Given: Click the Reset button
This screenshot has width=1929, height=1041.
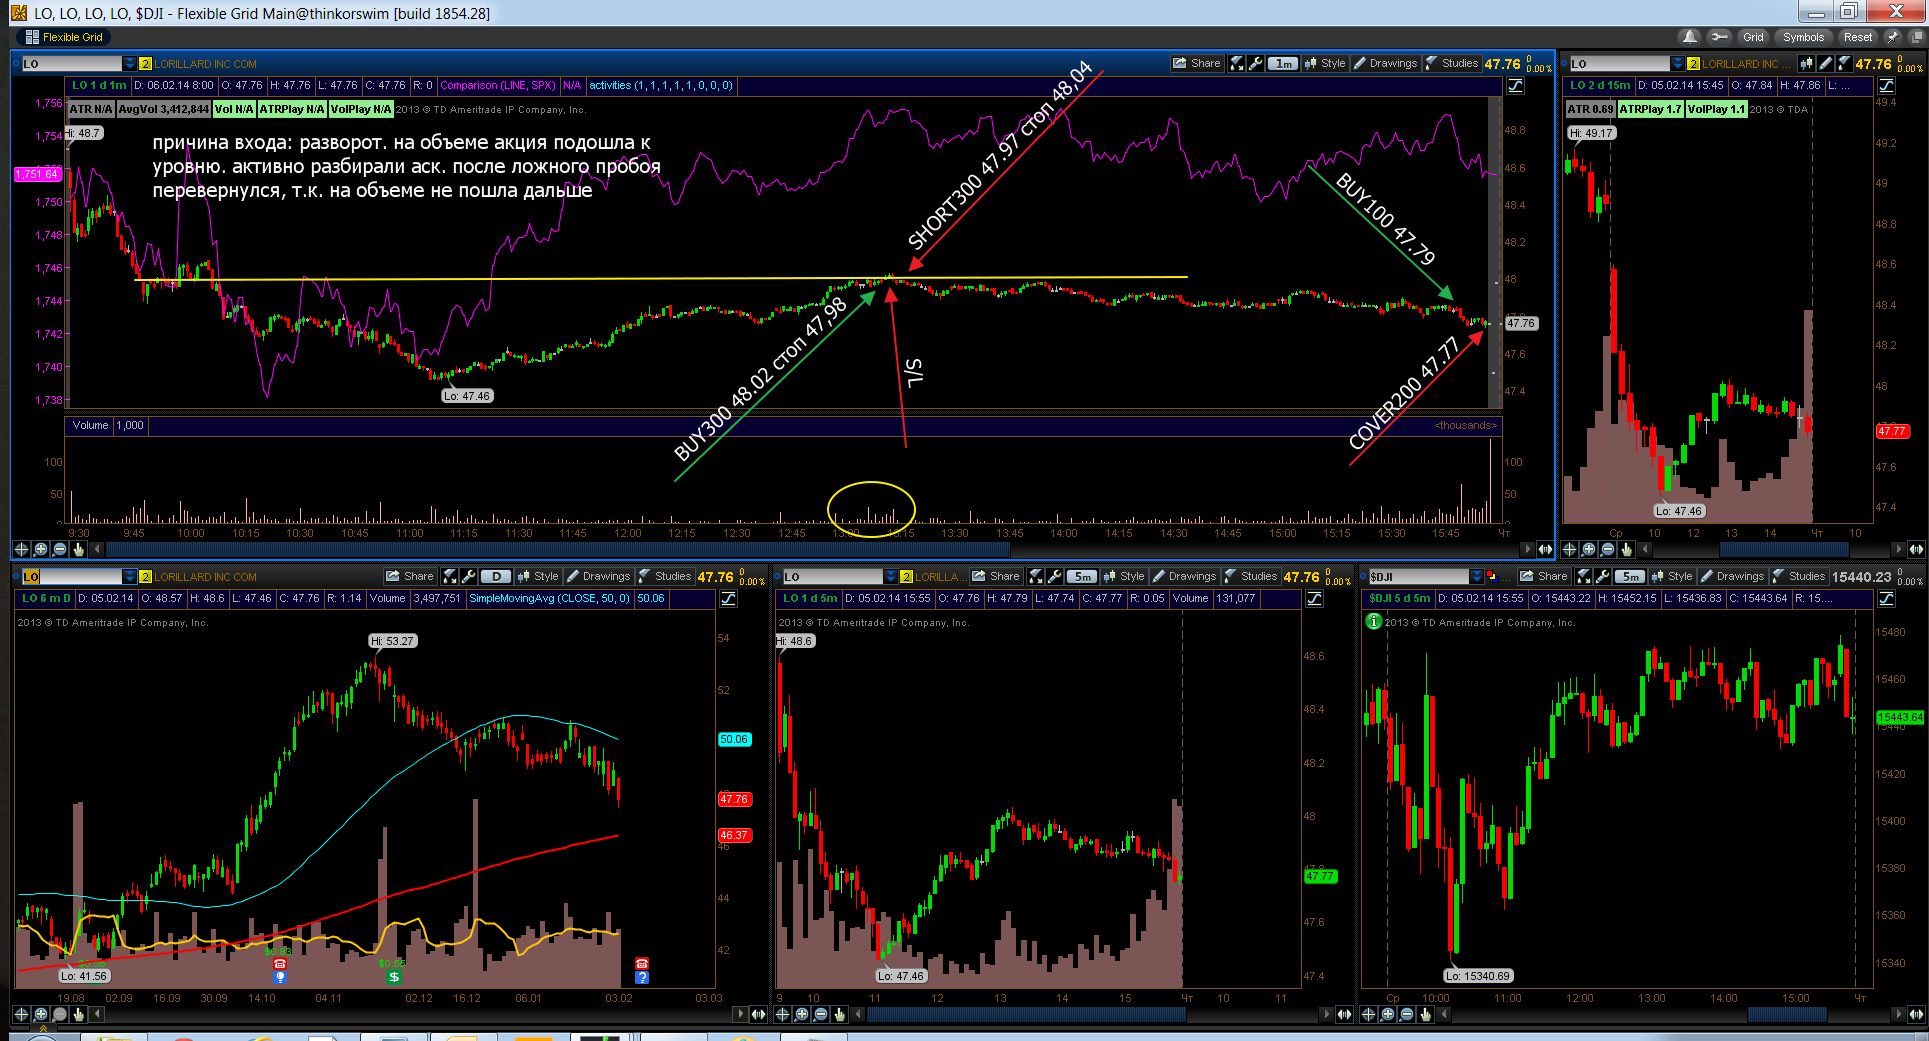Looking at the screenshot, I should click(1858, 37).
